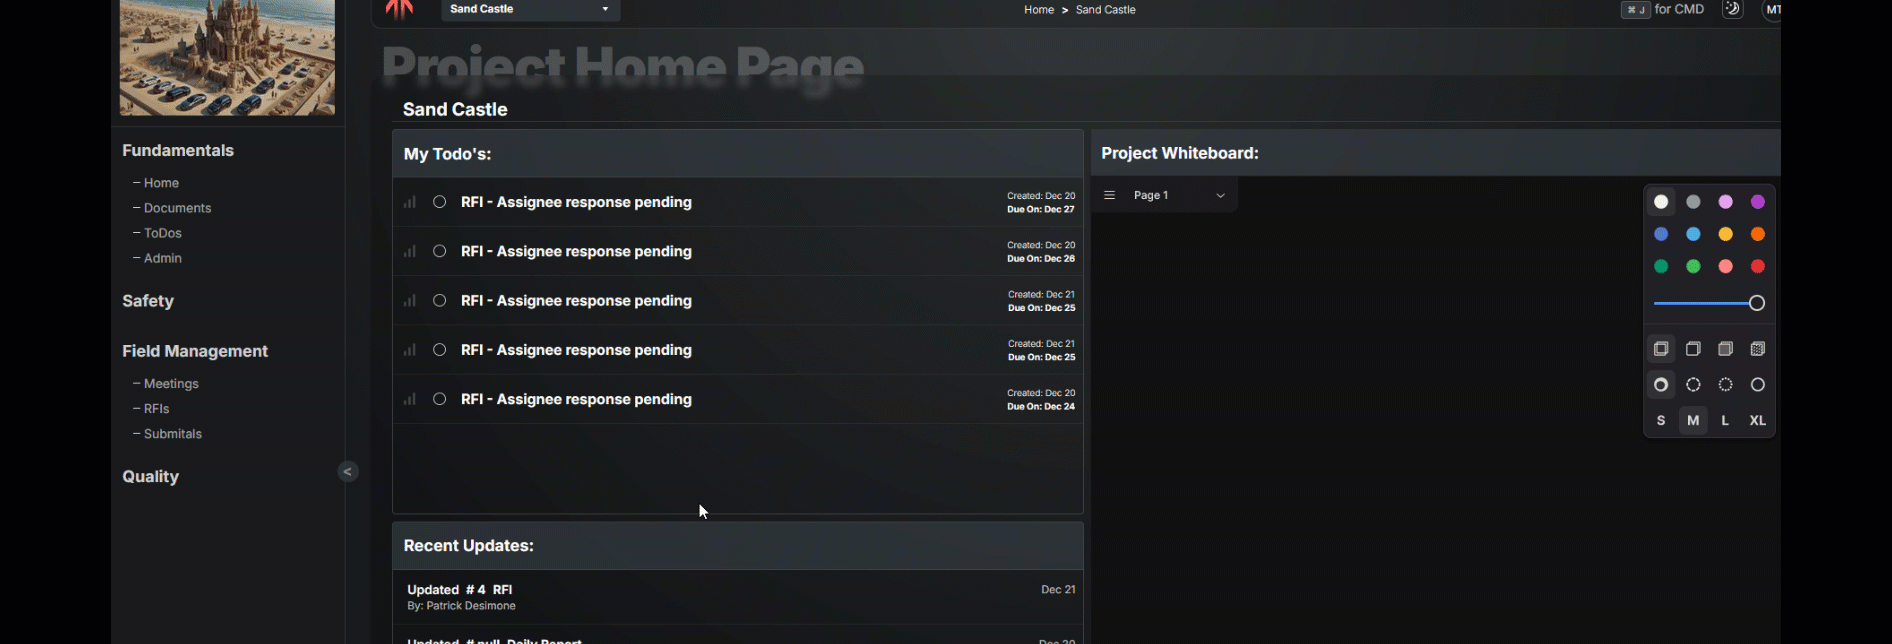The image size is (1892, 644).
Task: Select the pattern fill style icon
Action: (x=1757, y=349)
